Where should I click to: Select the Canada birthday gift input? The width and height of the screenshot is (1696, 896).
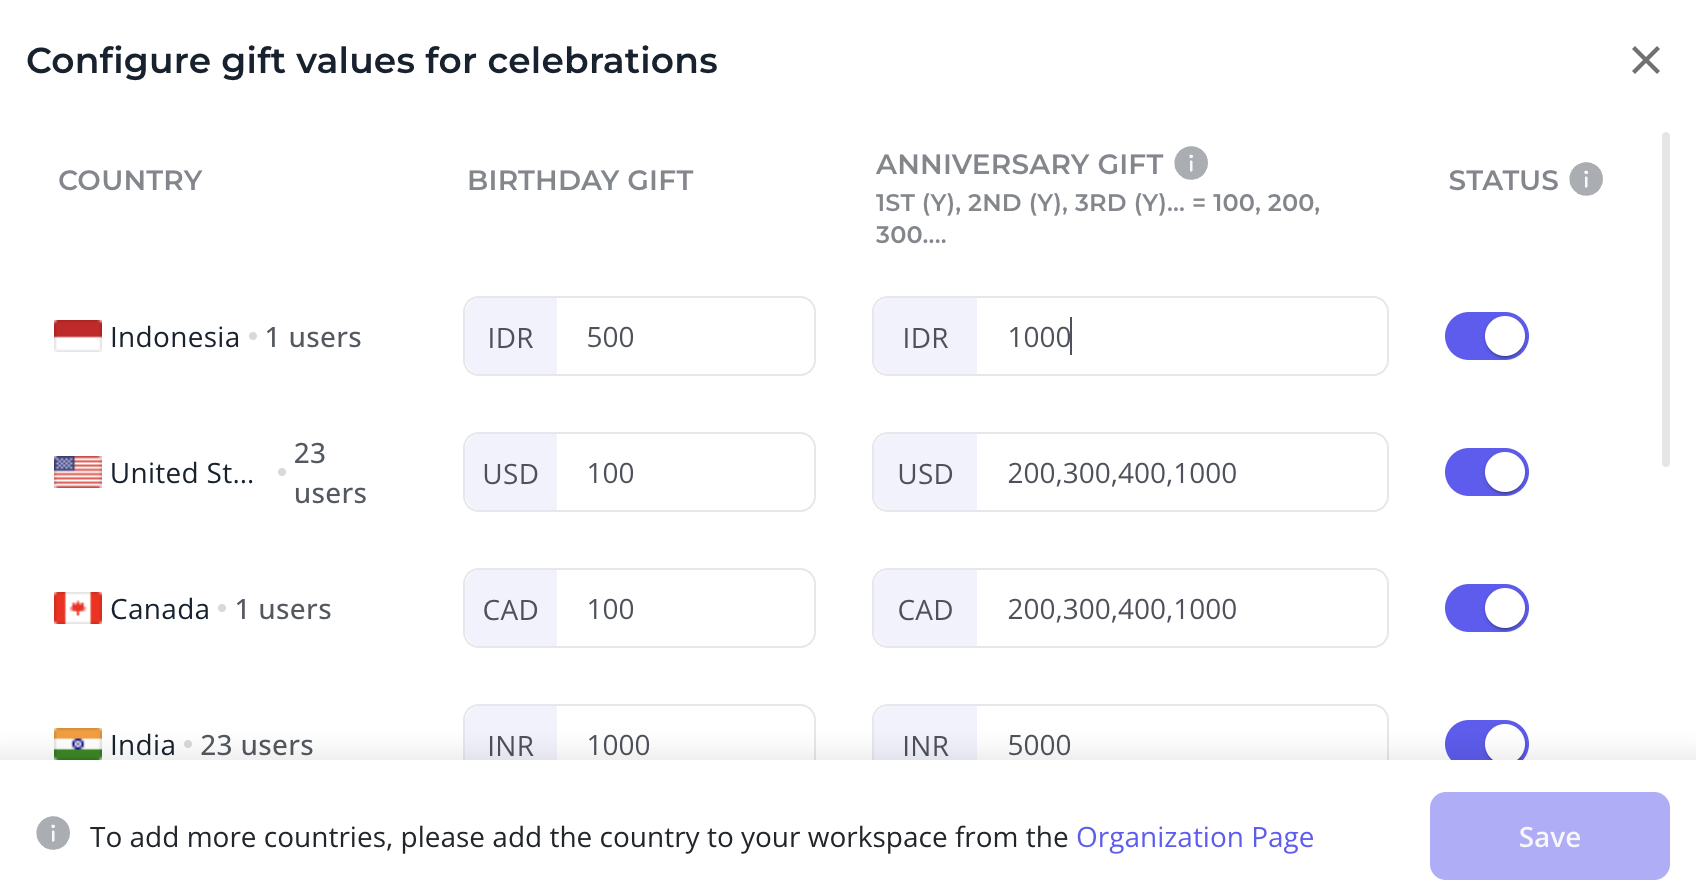[x=685, y=608]
